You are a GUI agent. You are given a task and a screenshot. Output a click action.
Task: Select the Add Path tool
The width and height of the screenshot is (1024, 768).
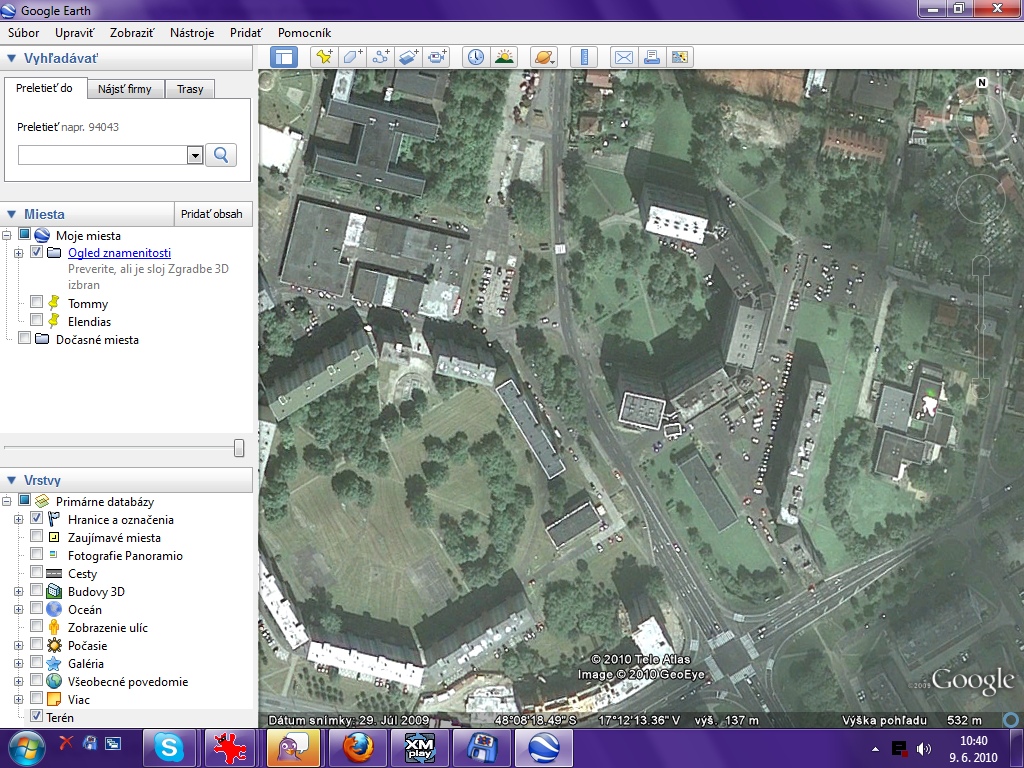click(380, 57)
